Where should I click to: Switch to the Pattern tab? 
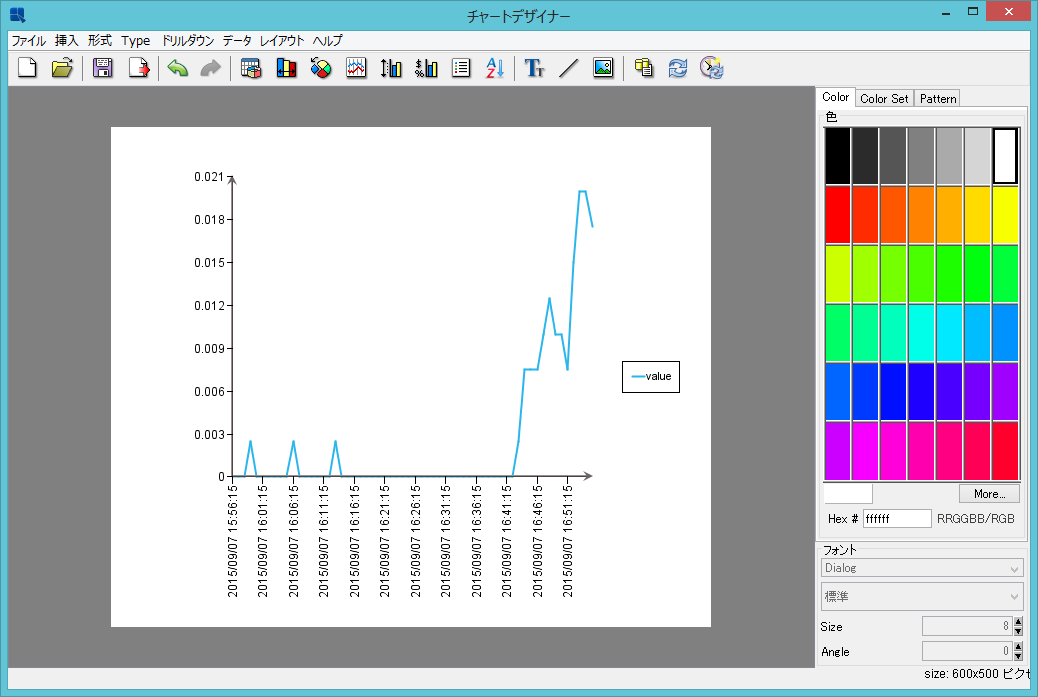click(938, 98)
